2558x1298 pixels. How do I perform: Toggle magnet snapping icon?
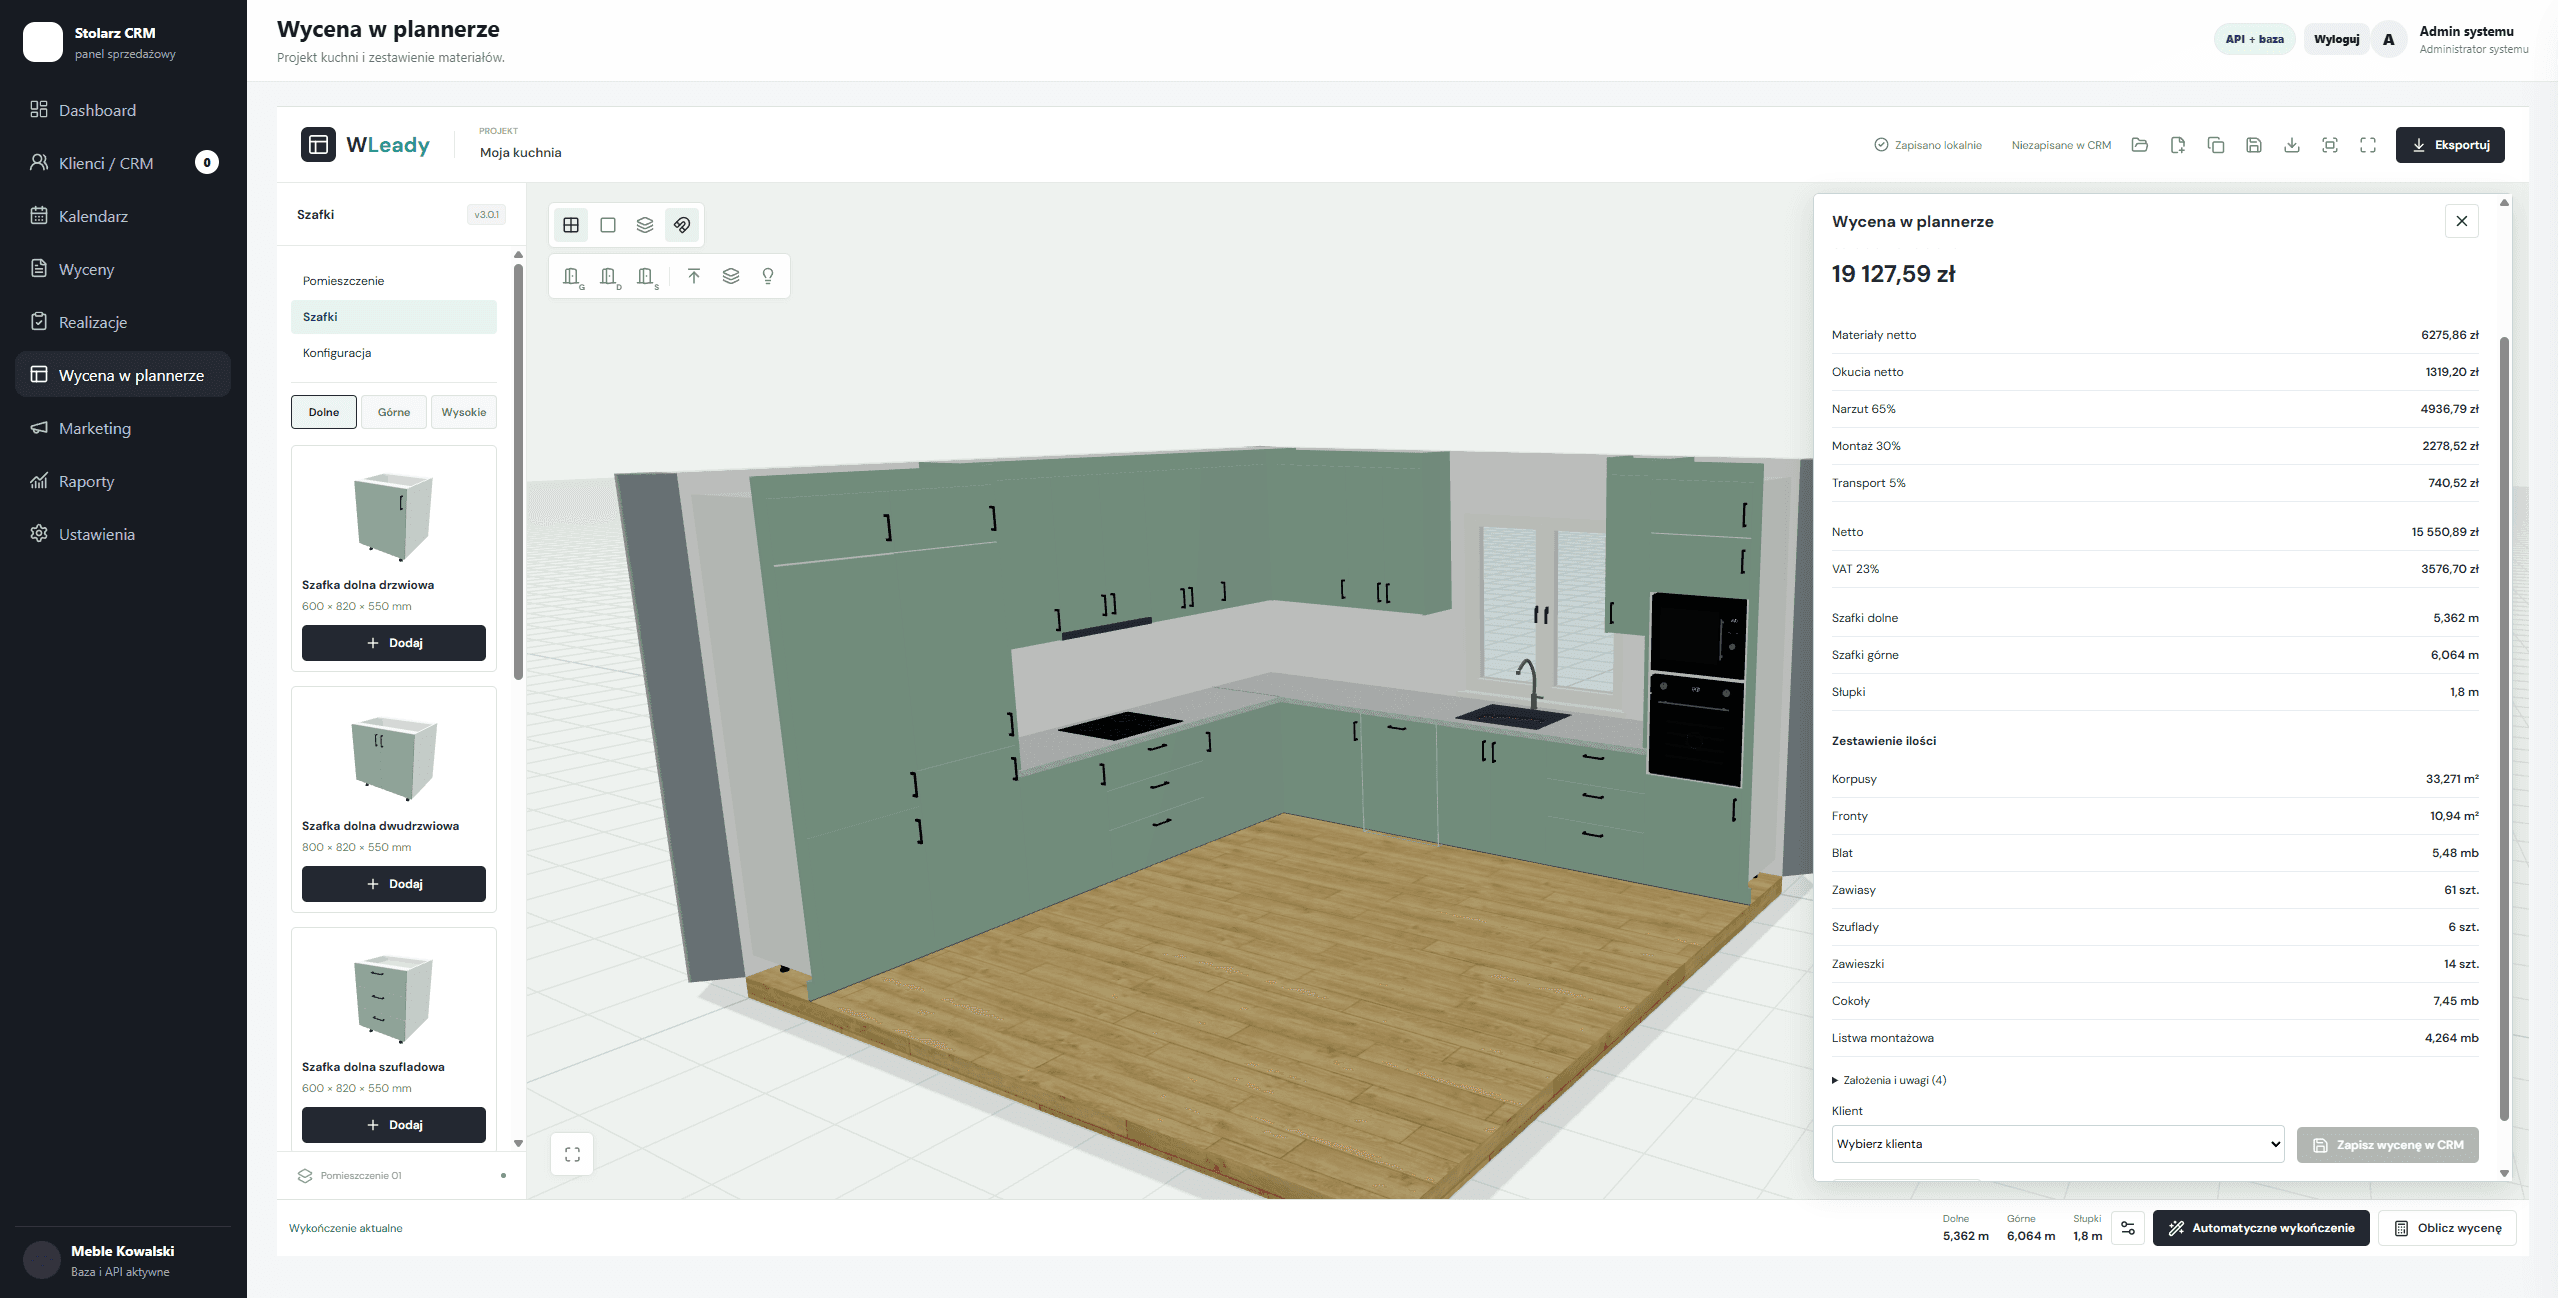[x=682, y=225]
